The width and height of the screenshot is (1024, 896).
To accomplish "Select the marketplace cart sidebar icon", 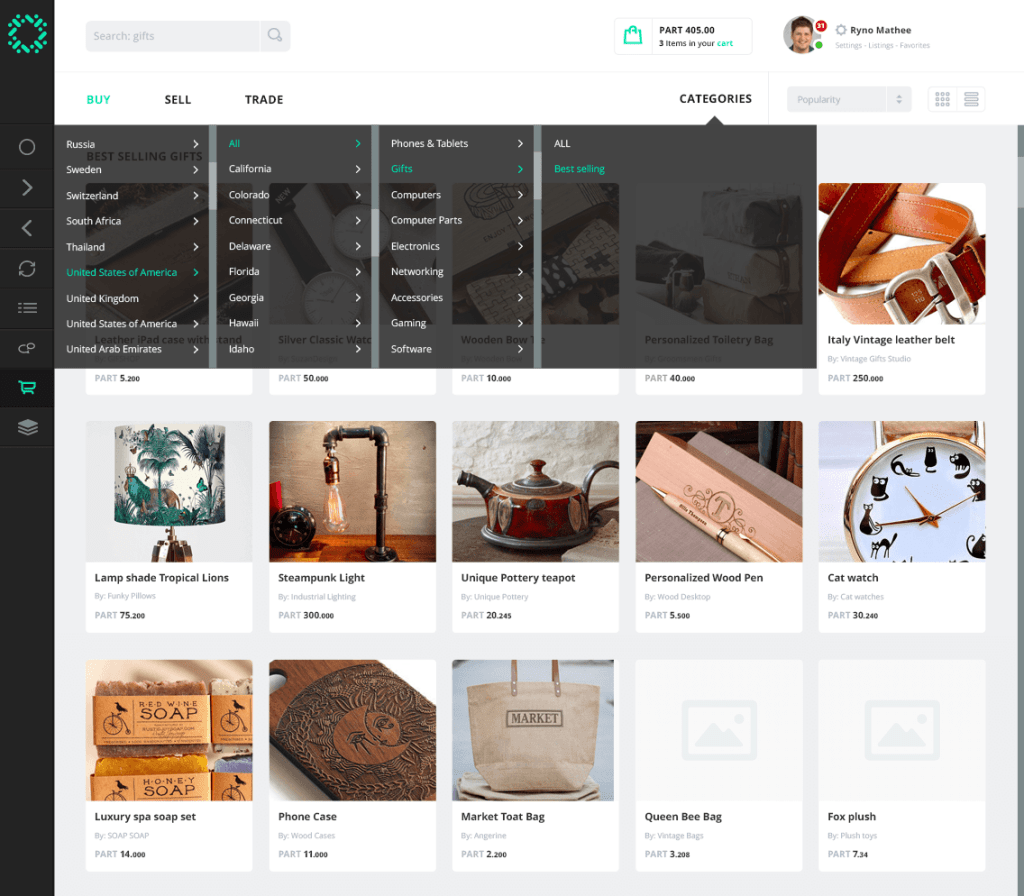I will (x=27, y=388).
